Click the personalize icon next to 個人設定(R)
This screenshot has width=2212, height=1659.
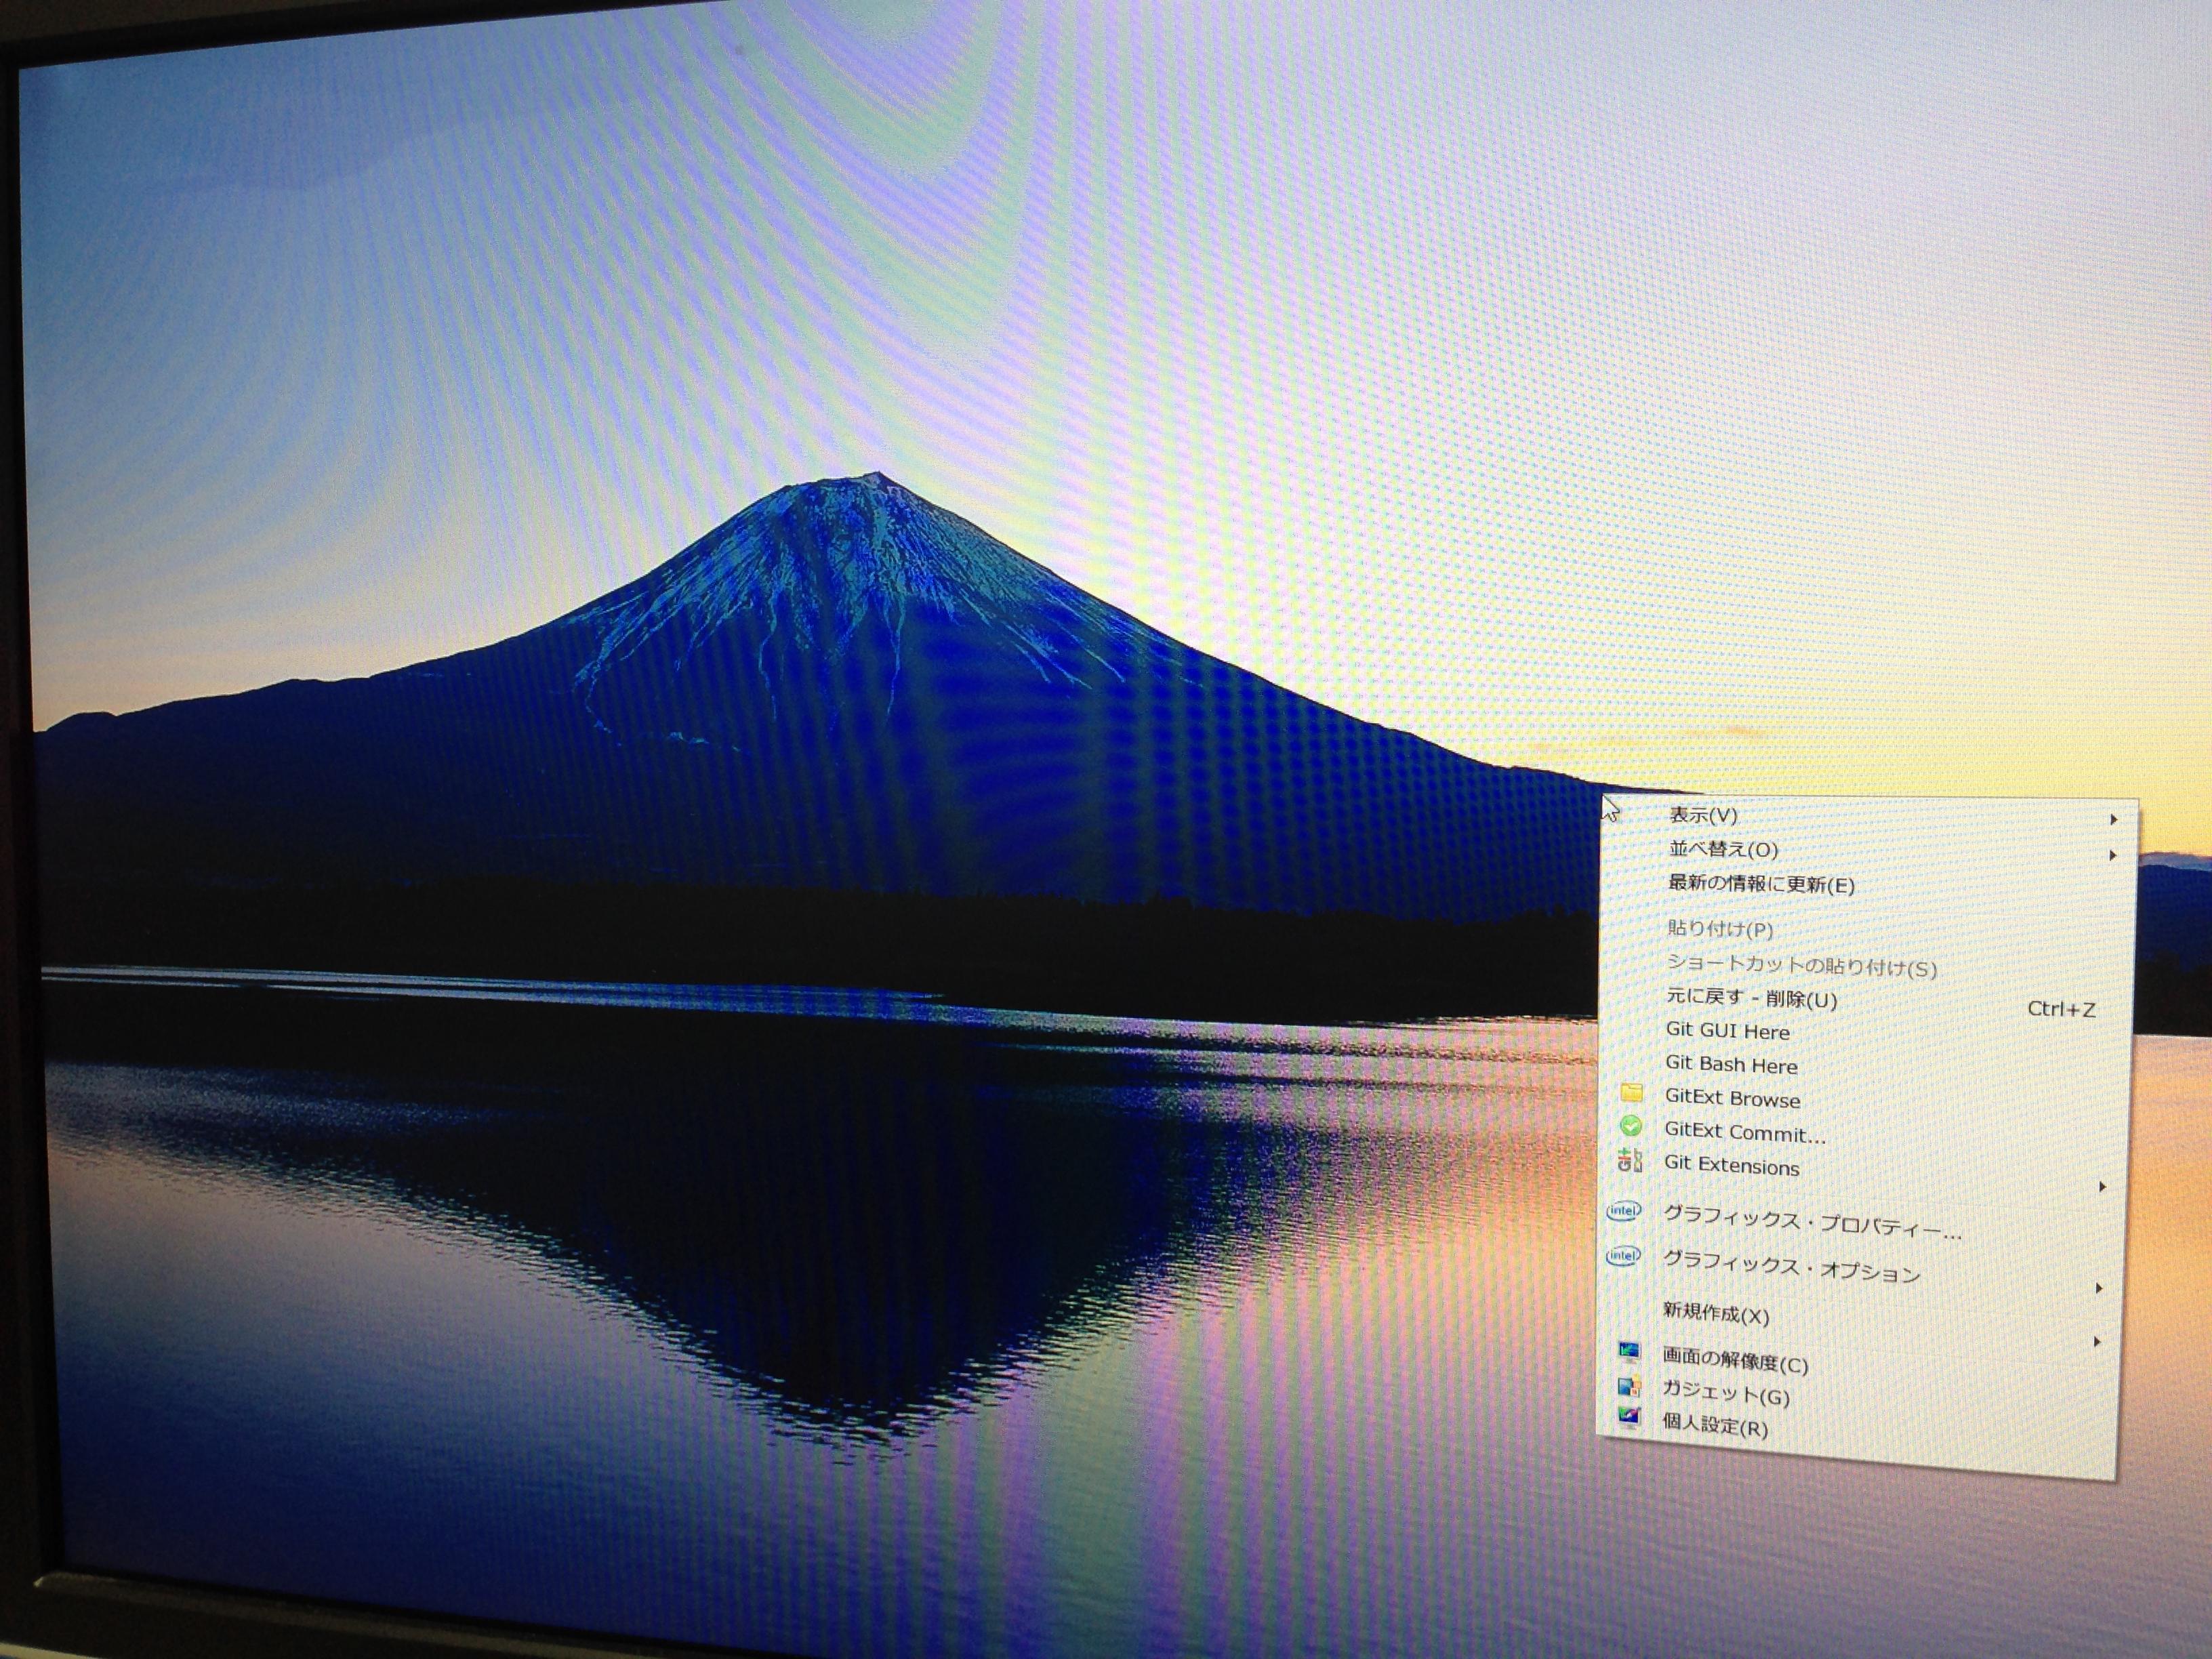coord(1629,1417)
